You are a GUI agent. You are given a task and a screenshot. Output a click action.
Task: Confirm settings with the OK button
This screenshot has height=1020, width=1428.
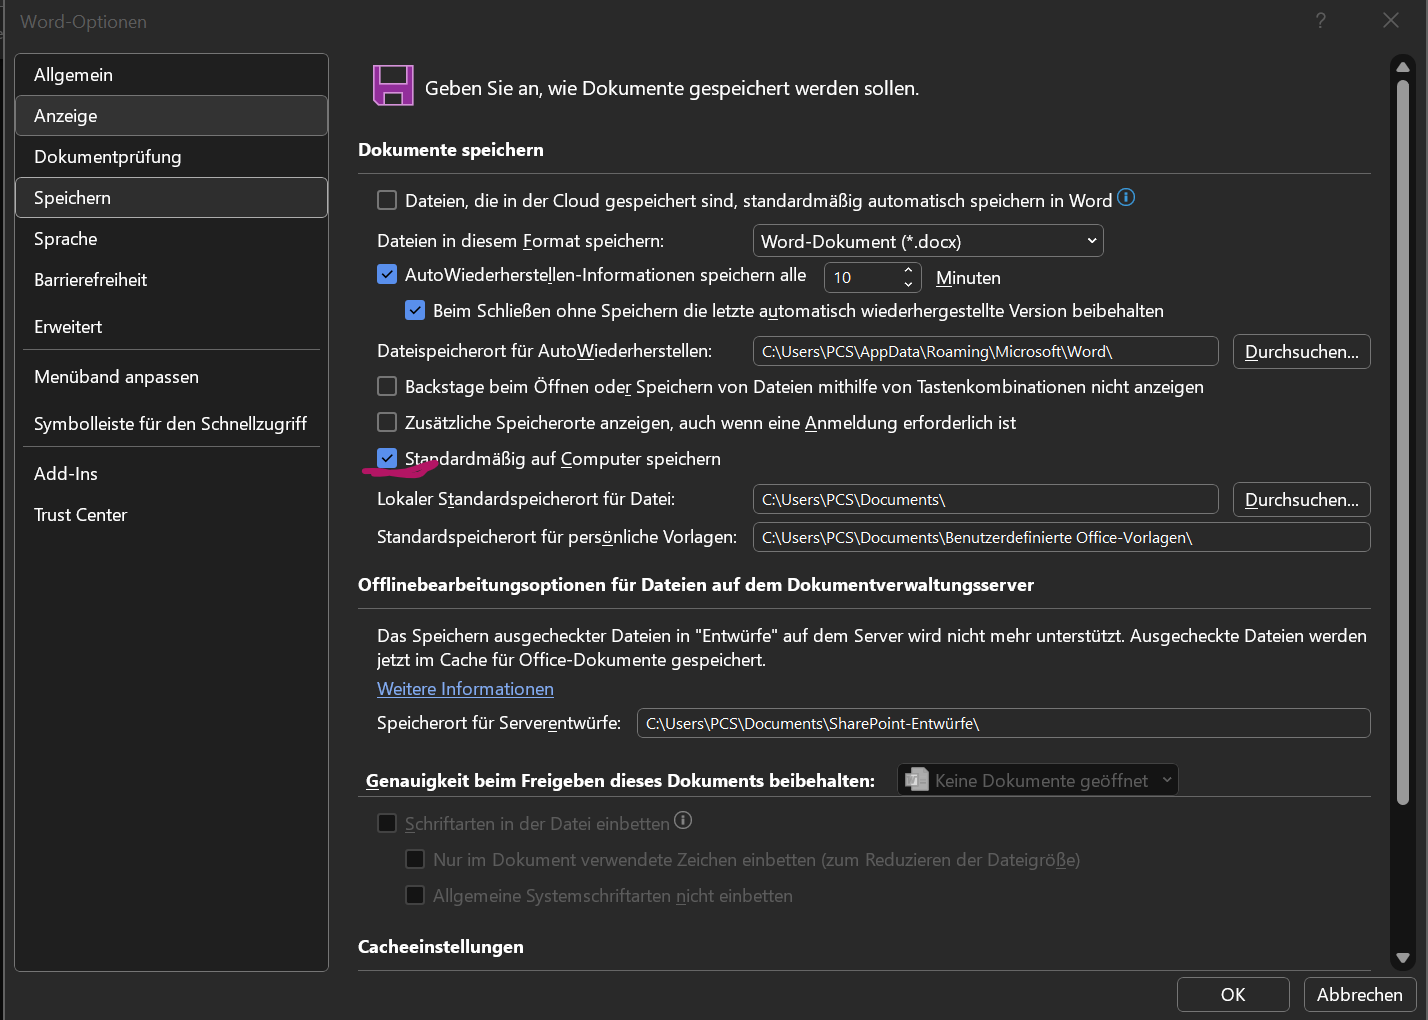[x=1232, y=994]
